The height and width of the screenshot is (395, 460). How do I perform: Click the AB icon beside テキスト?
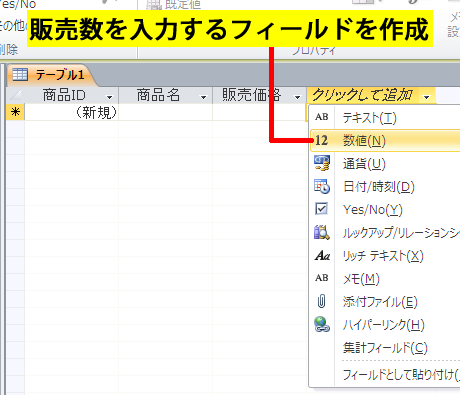322,117
